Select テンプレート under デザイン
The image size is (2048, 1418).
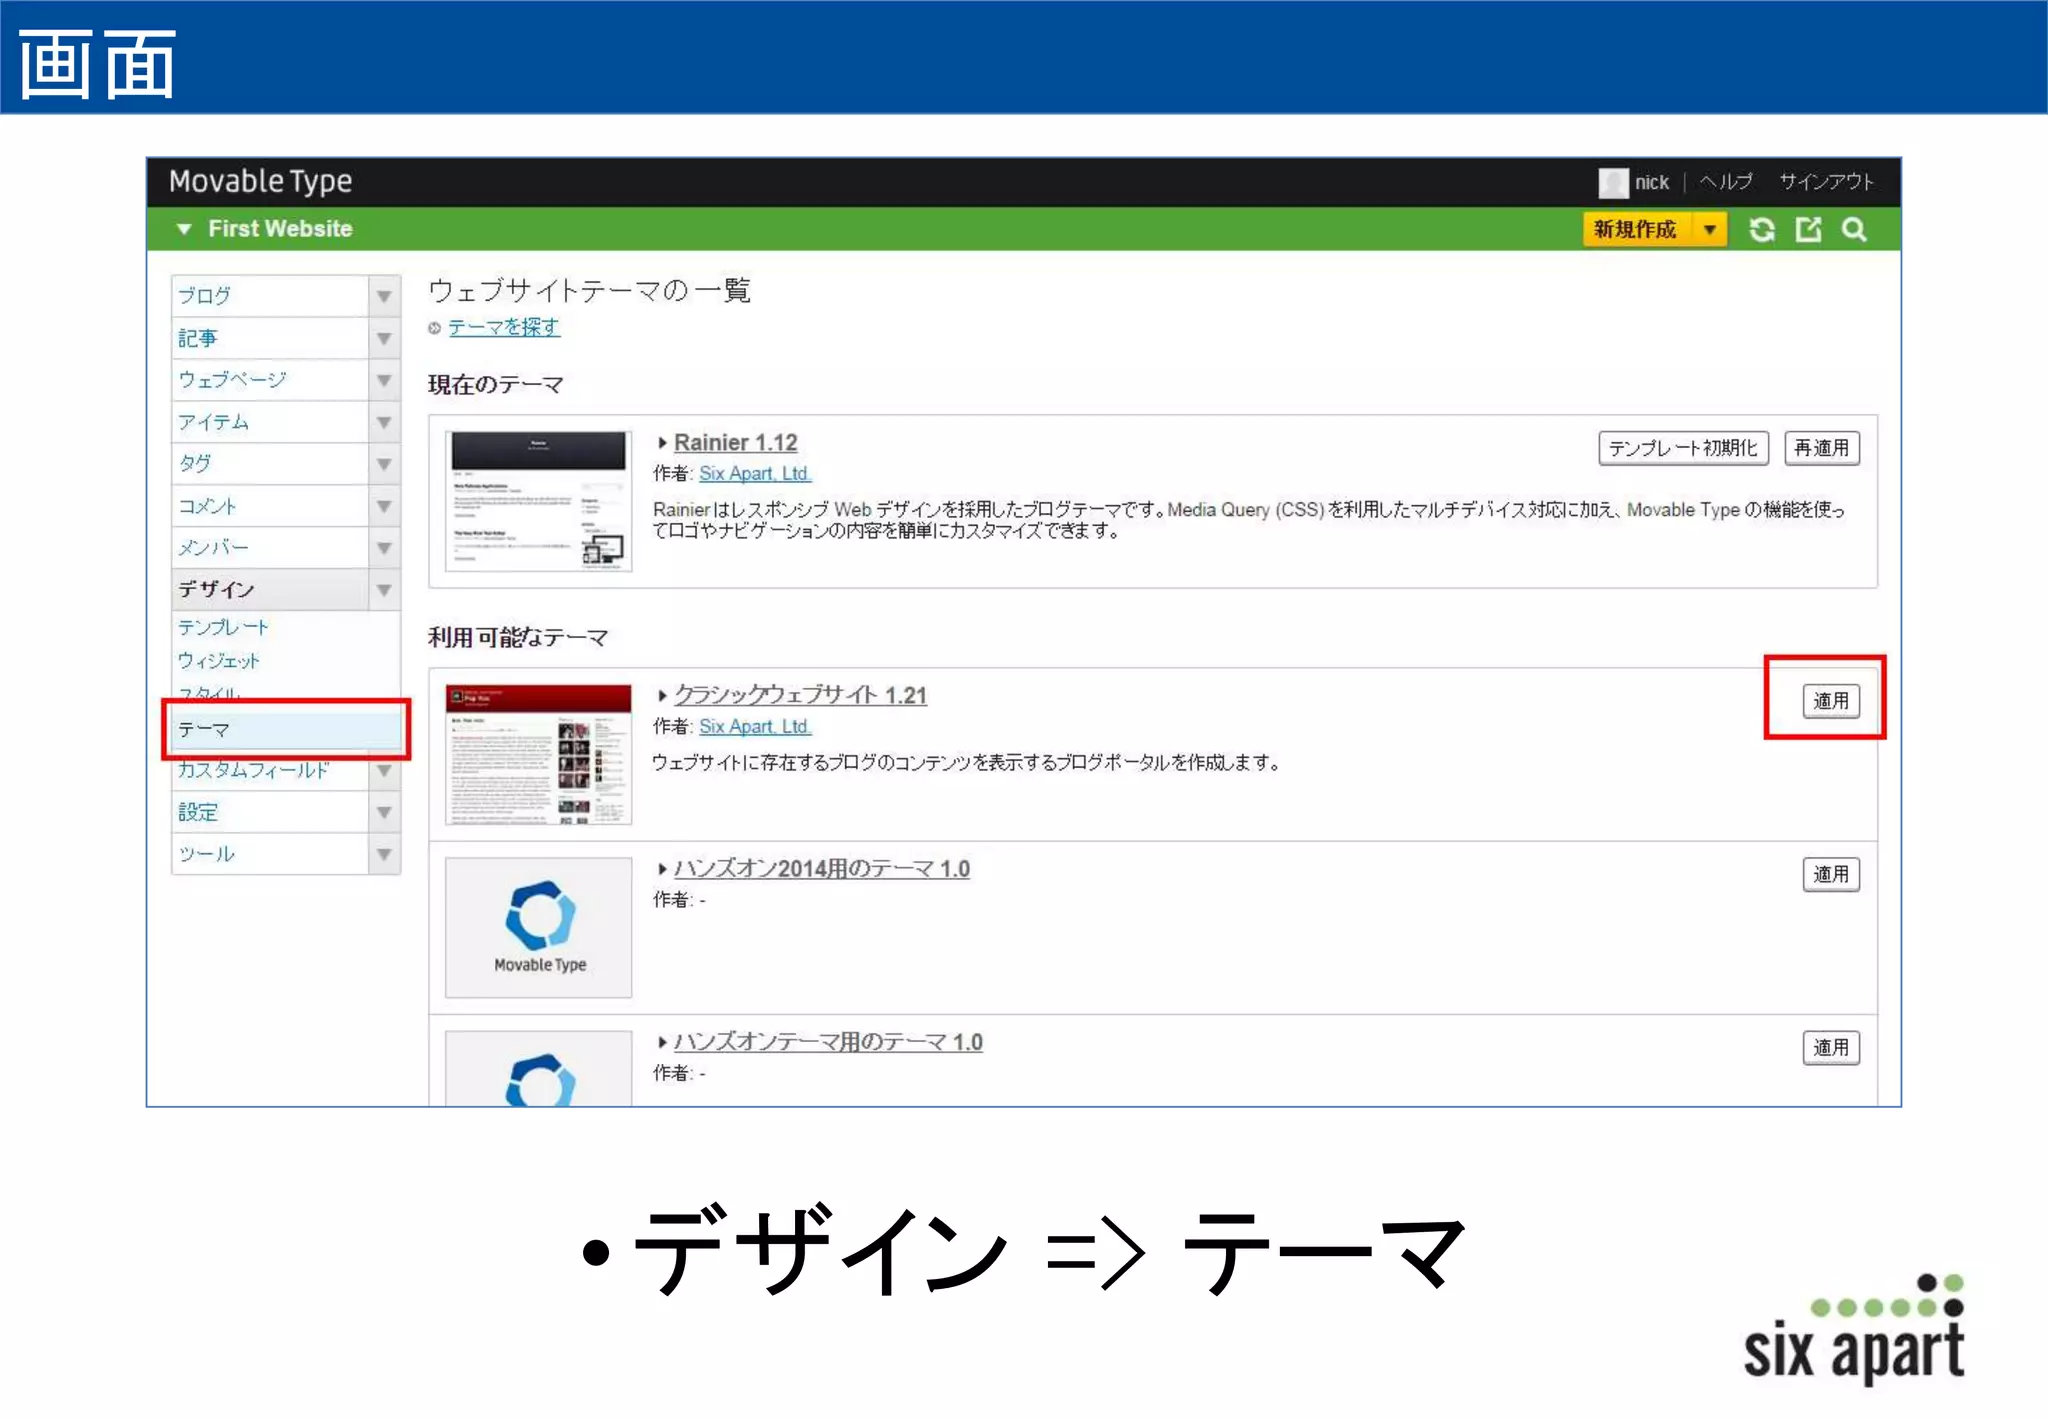(223, 627)
